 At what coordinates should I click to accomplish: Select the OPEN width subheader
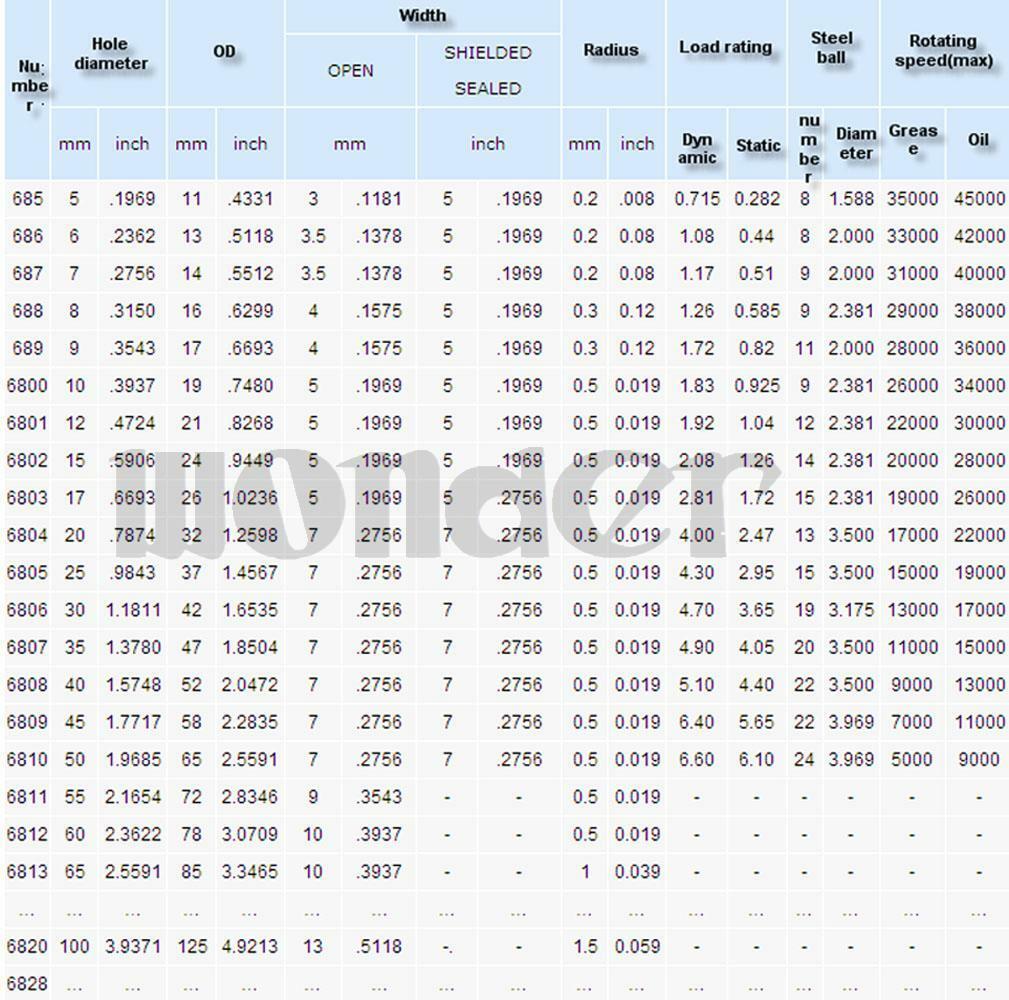point(351,71)
